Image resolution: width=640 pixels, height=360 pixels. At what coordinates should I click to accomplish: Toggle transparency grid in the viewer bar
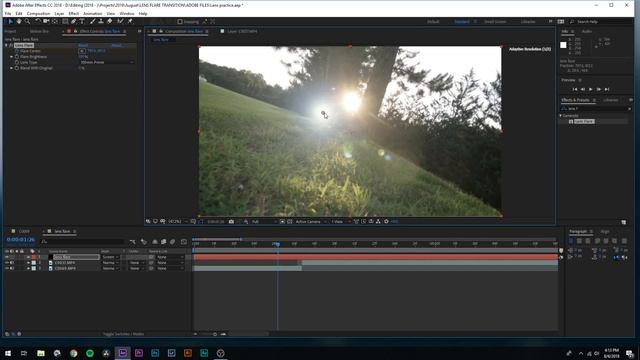[289, 222]
